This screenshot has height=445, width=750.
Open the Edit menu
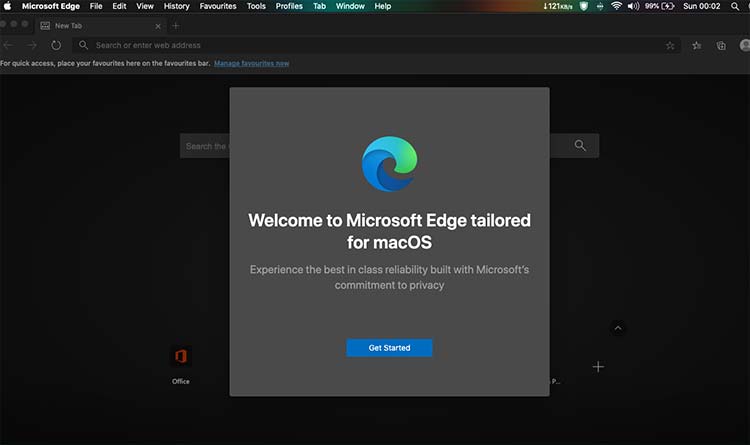119,6
